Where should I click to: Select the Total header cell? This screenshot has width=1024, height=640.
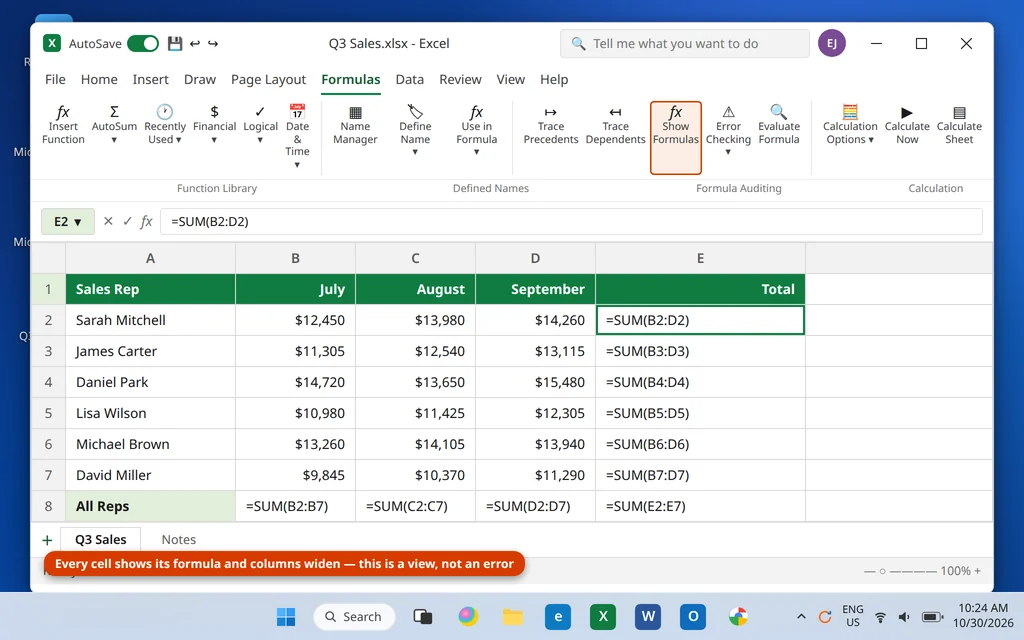tap(700, 289)
